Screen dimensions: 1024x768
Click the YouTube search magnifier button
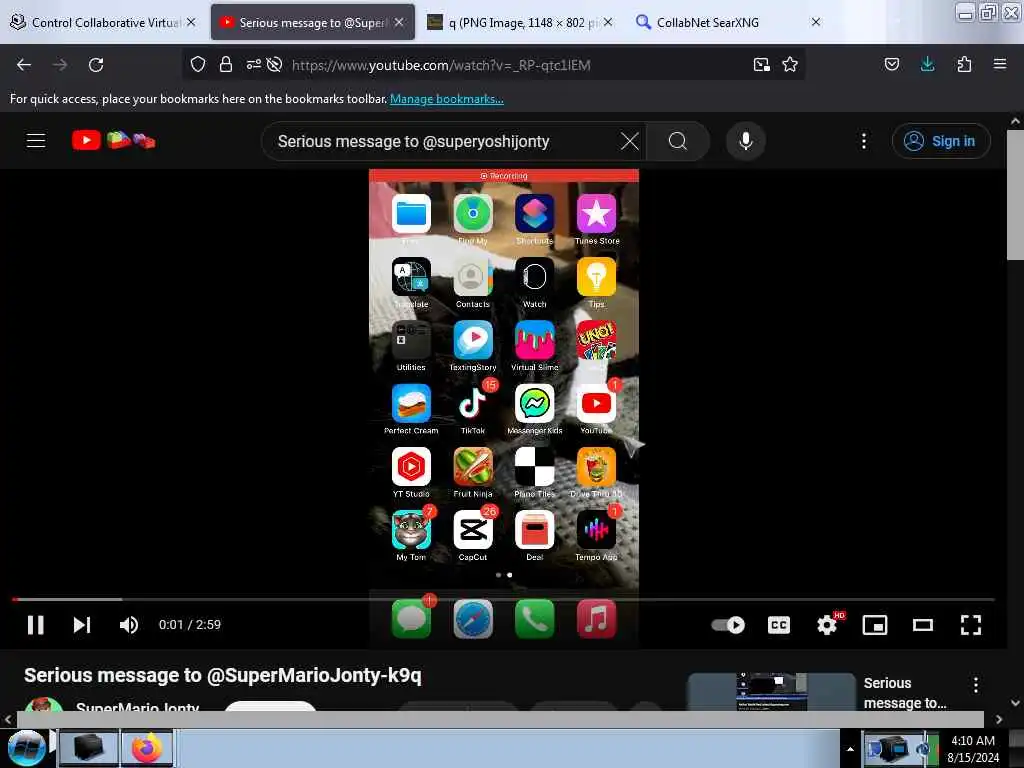coord(678,141)
